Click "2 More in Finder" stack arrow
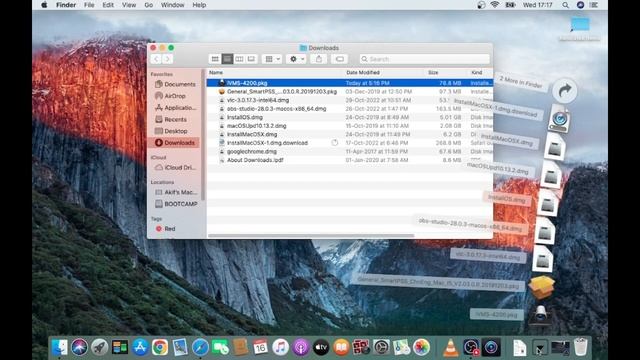This screenshot has height=360, width=640. tap(565, 90)
